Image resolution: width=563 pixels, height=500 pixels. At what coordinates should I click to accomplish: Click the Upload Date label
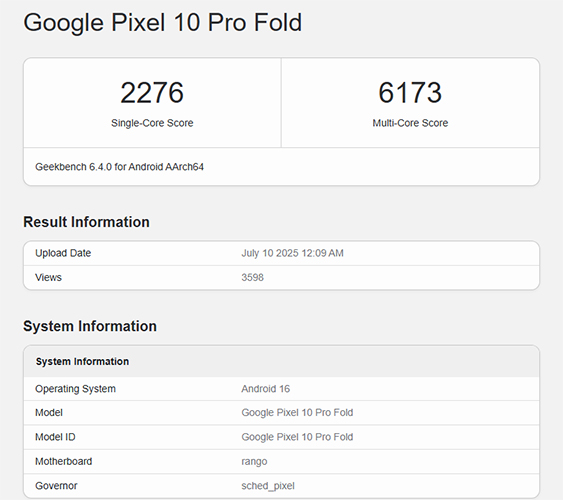coord(63,253)
